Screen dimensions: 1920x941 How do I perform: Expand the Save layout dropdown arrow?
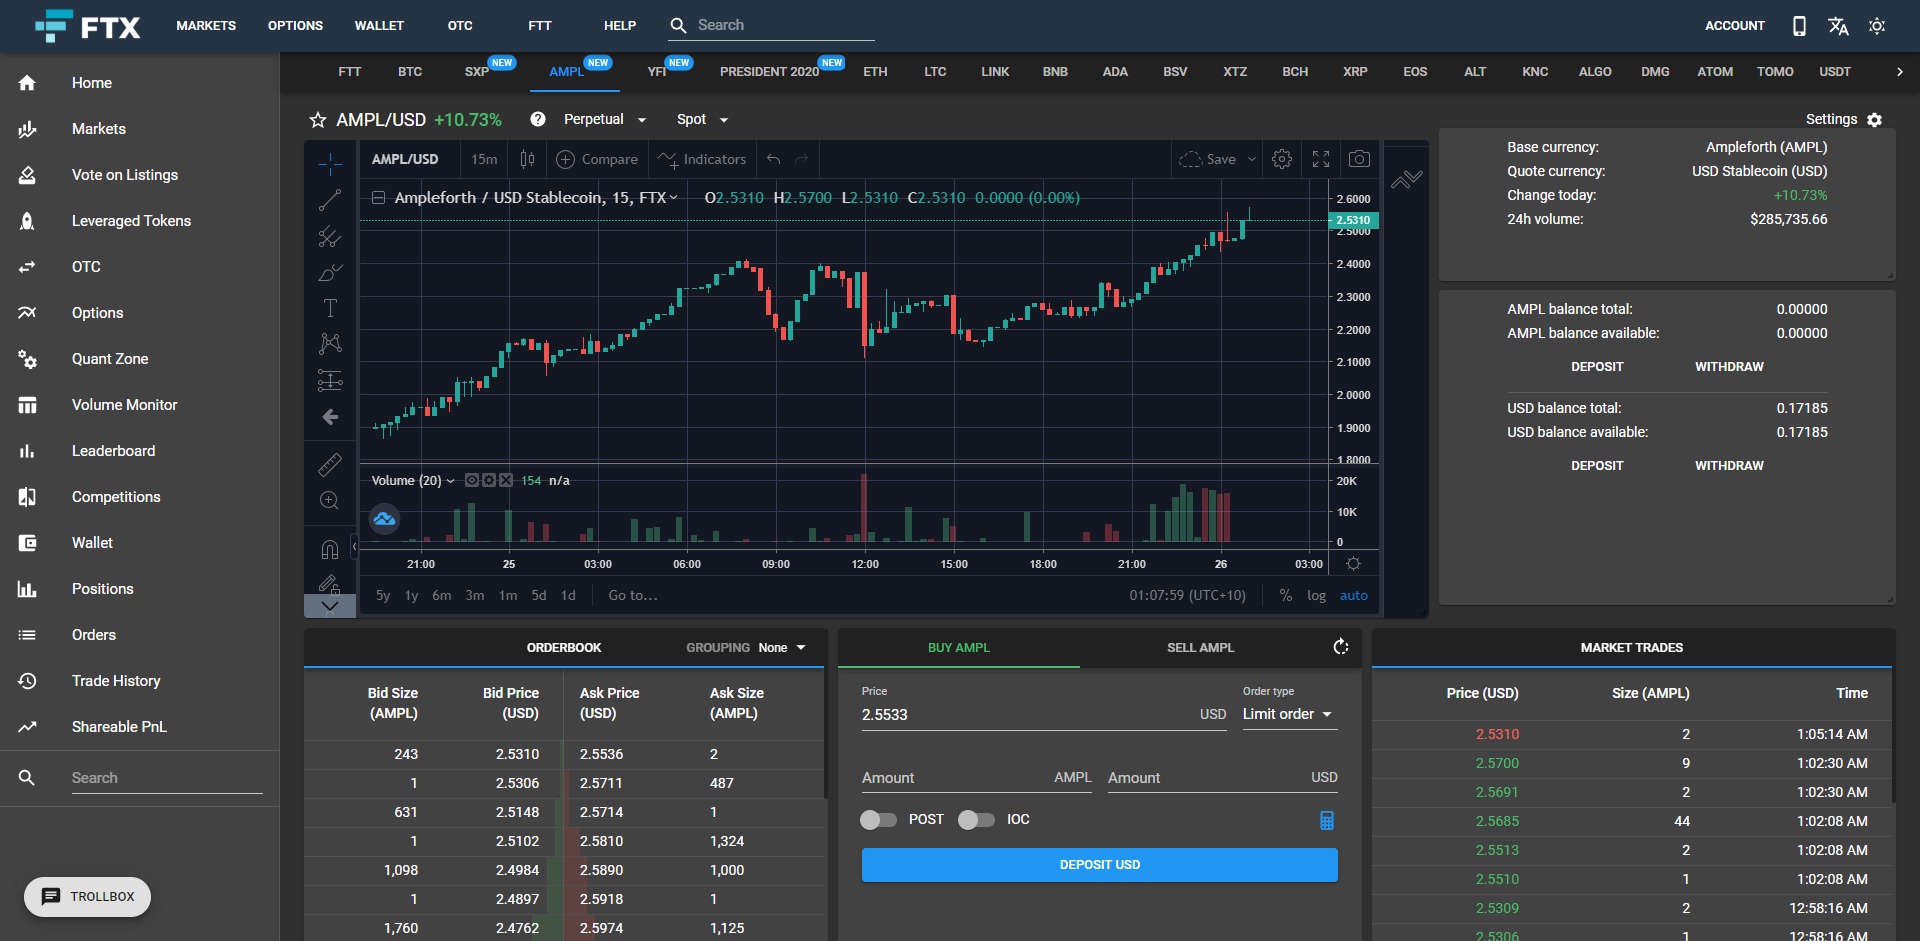point(1251,159)
